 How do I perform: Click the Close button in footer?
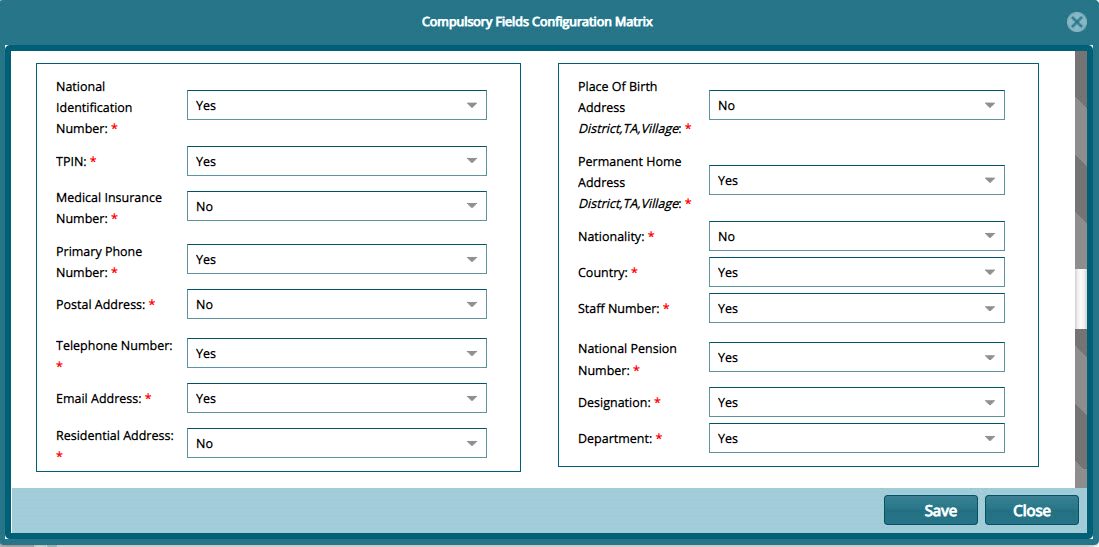(1032, 510)
